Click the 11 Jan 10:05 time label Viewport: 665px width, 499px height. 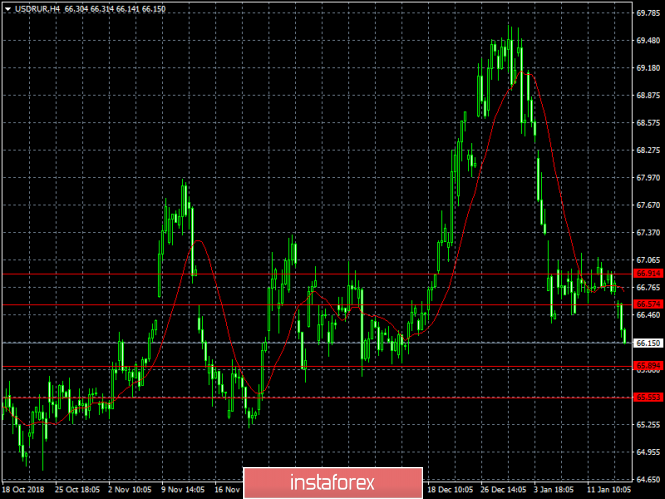tap(609, 490)
